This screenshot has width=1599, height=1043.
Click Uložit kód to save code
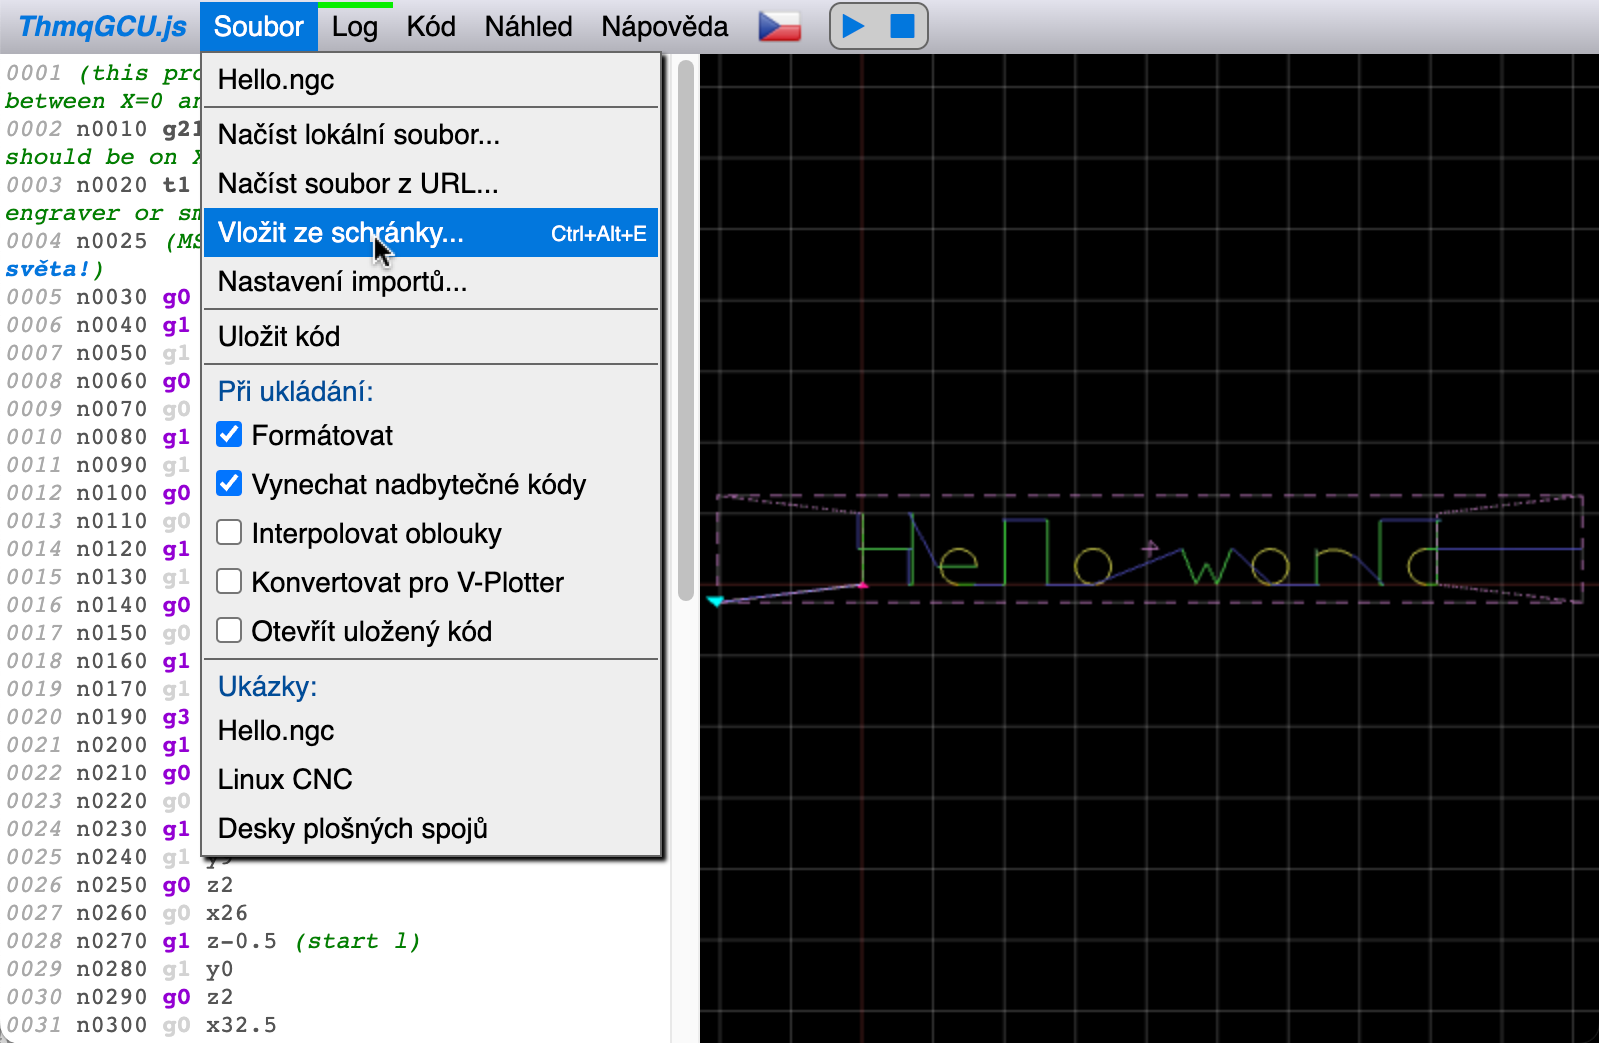click(x=279, y=337)
